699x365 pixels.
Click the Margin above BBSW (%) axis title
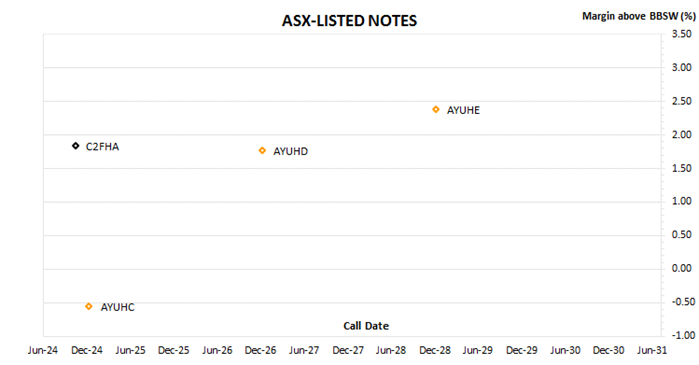(x=638, y=16)
